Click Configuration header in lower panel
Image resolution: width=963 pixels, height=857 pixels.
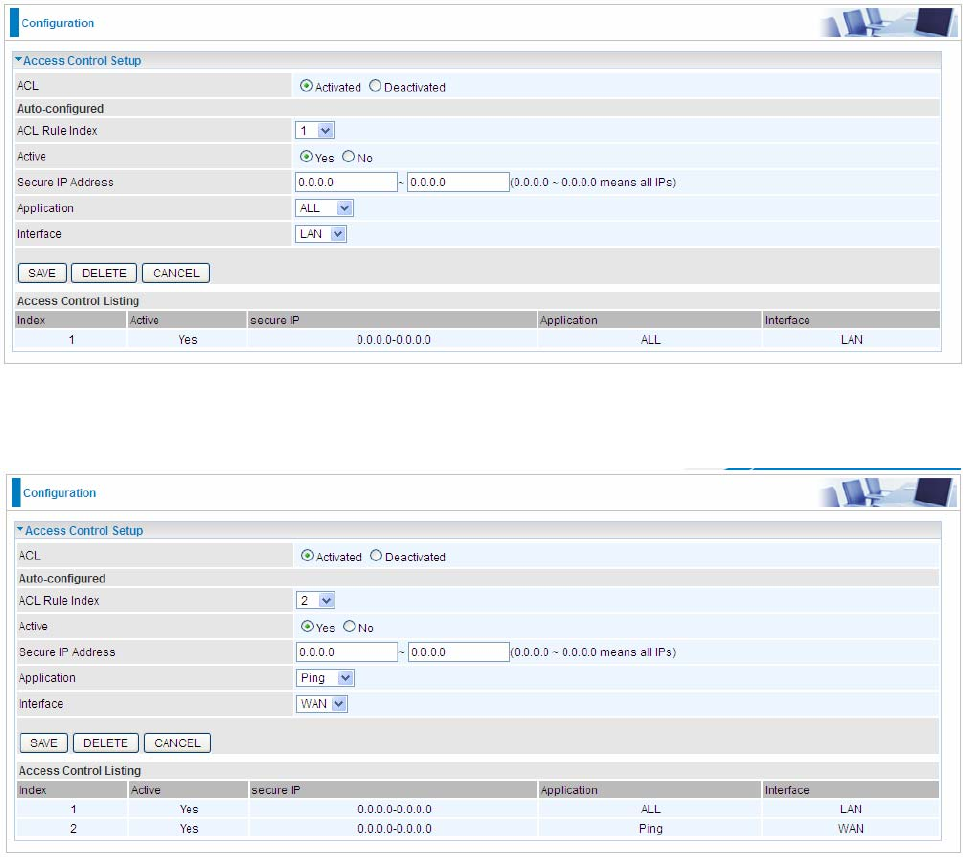click(x=60, y=493)
